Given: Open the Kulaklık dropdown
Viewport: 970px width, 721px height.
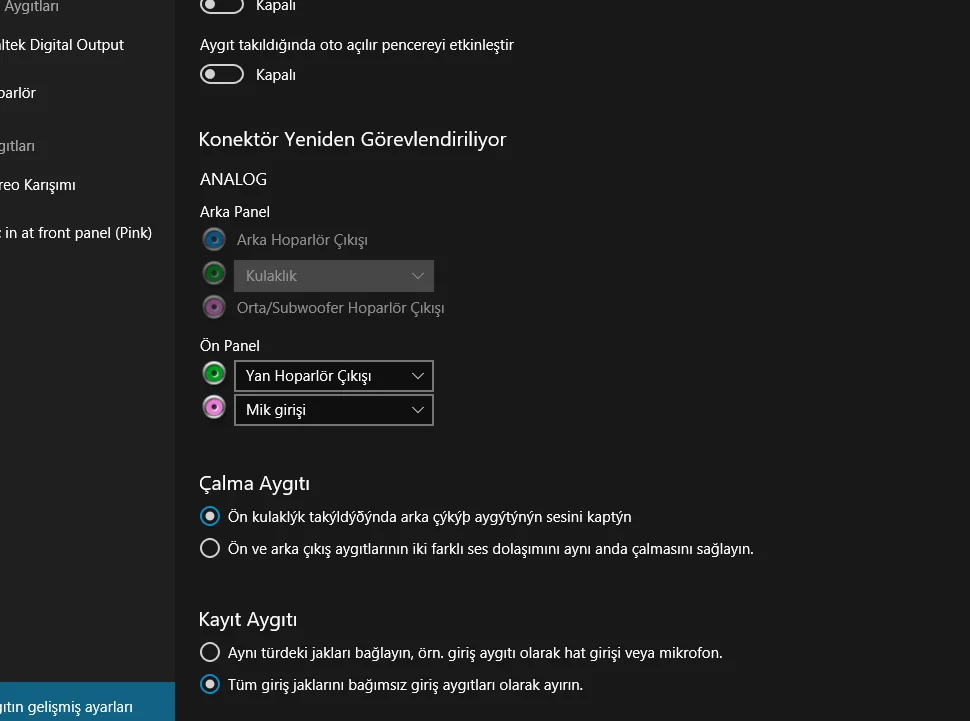Looking at the screenshot, I should point(333,276).
